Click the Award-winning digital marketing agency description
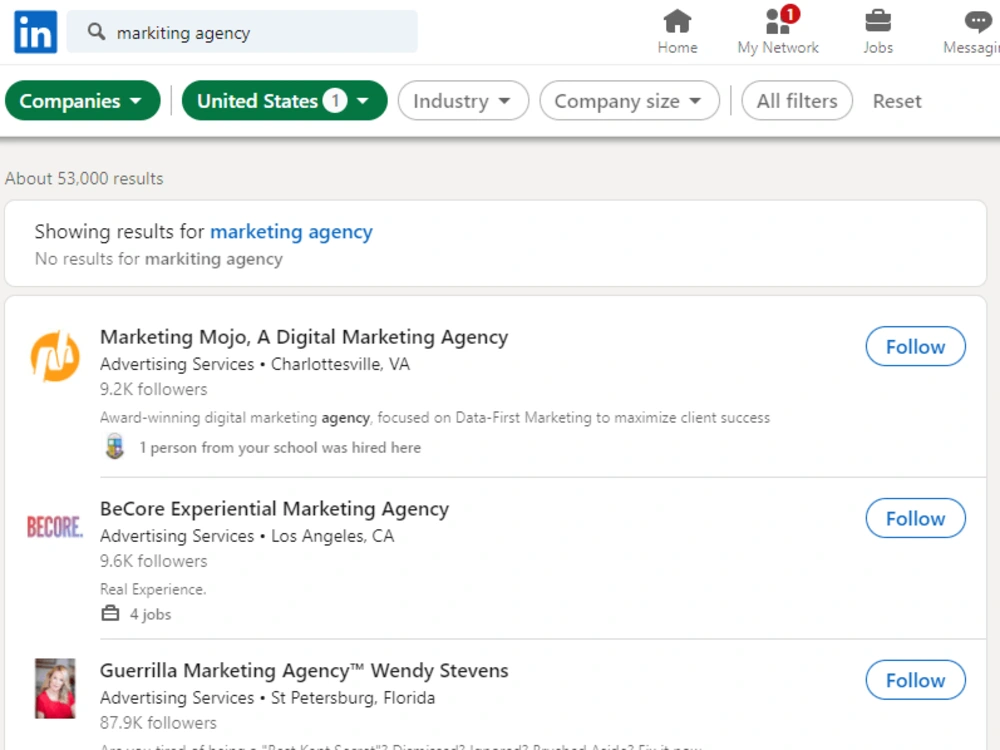 point(435,418)
